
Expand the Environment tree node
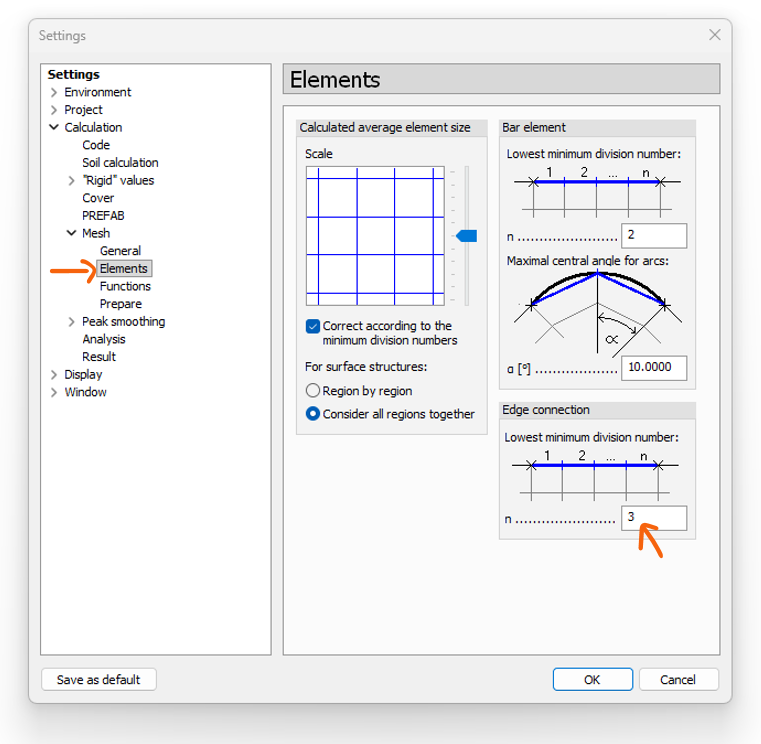point(54,92)
